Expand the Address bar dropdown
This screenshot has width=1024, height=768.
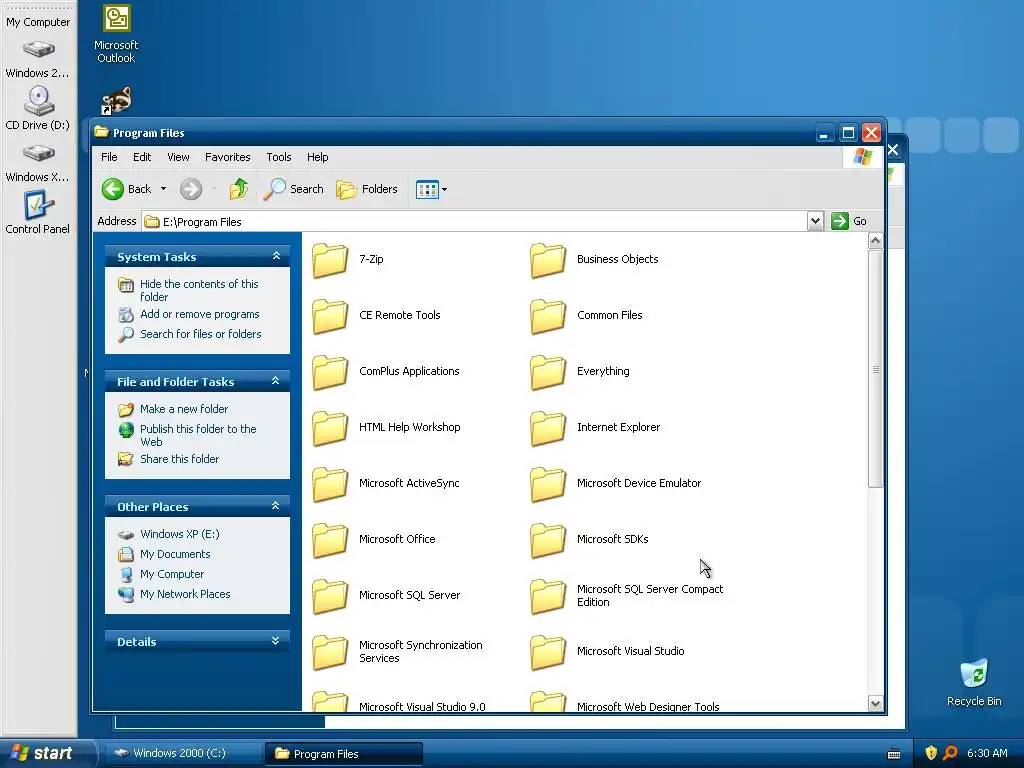815,221
